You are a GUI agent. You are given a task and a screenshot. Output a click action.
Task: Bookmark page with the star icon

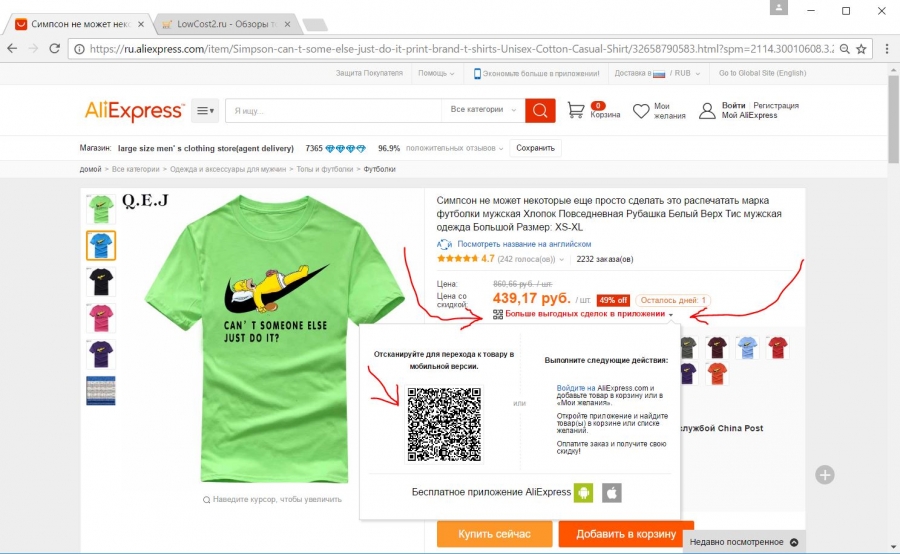[861, 49]
